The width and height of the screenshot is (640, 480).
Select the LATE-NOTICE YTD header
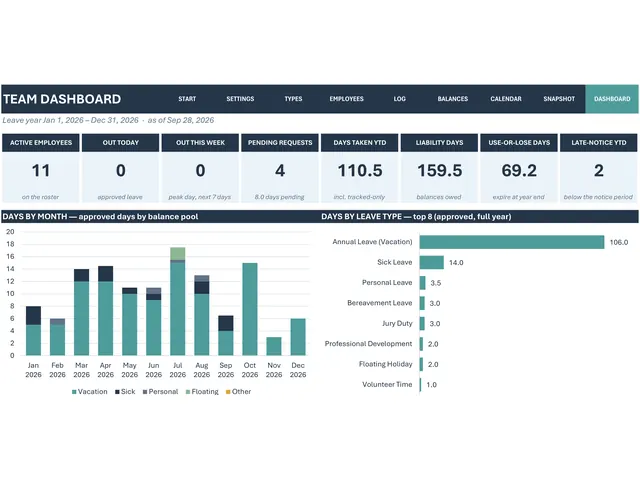[x=598, y=142]
